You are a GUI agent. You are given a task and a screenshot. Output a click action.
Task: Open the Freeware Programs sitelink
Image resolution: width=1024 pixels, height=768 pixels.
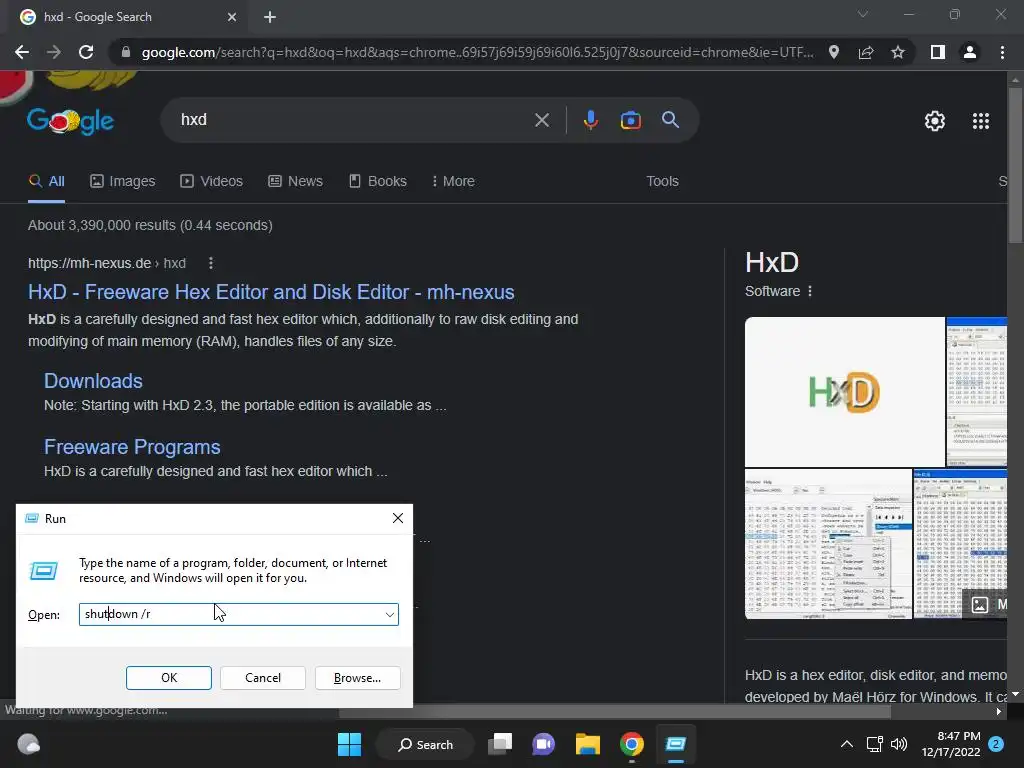(x=132, y=447)
